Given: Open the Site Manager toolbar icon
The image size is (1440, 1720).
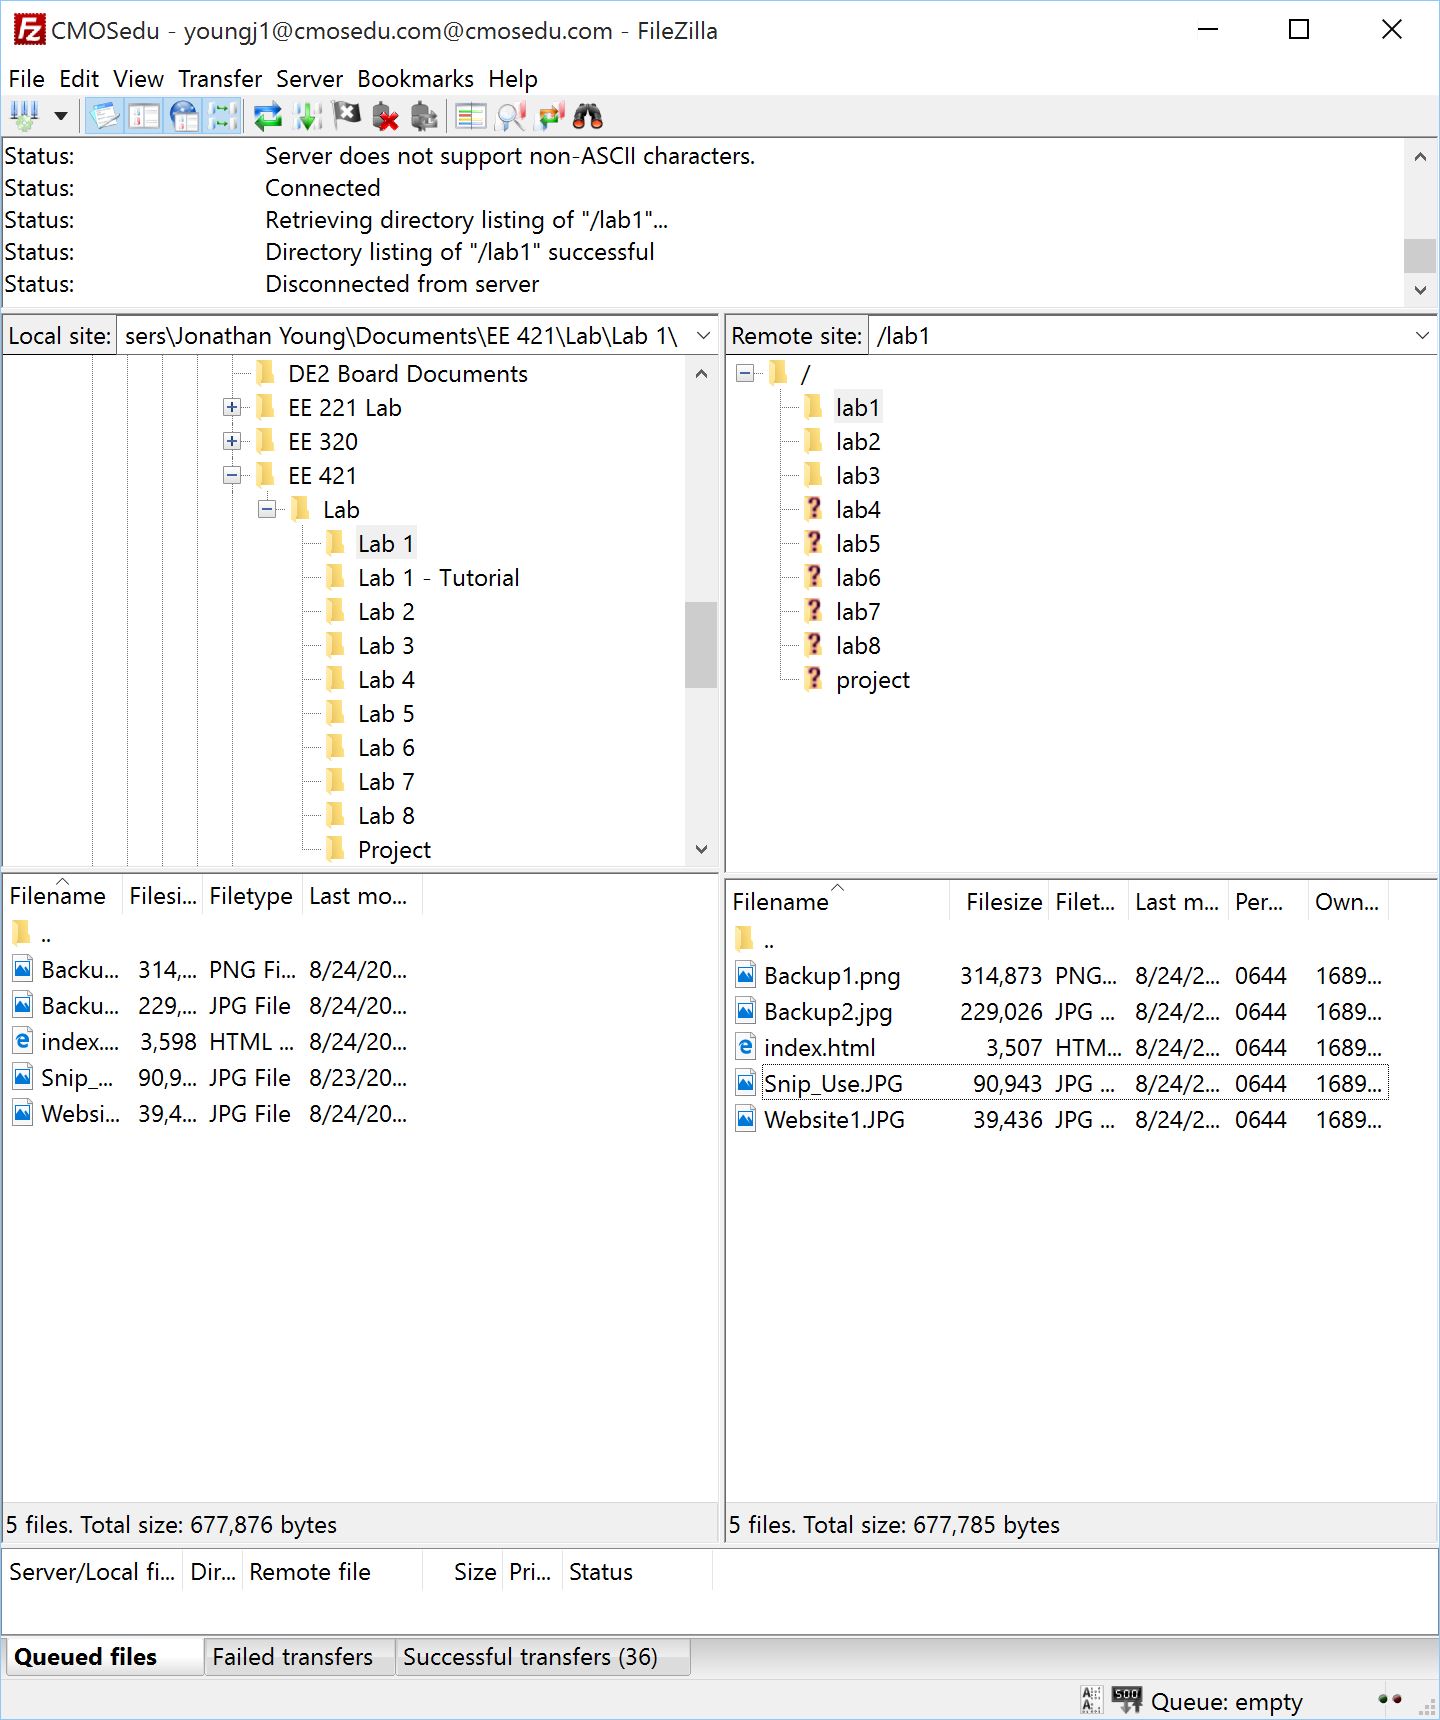Looking at the screenshot, I should coord(25,117).
